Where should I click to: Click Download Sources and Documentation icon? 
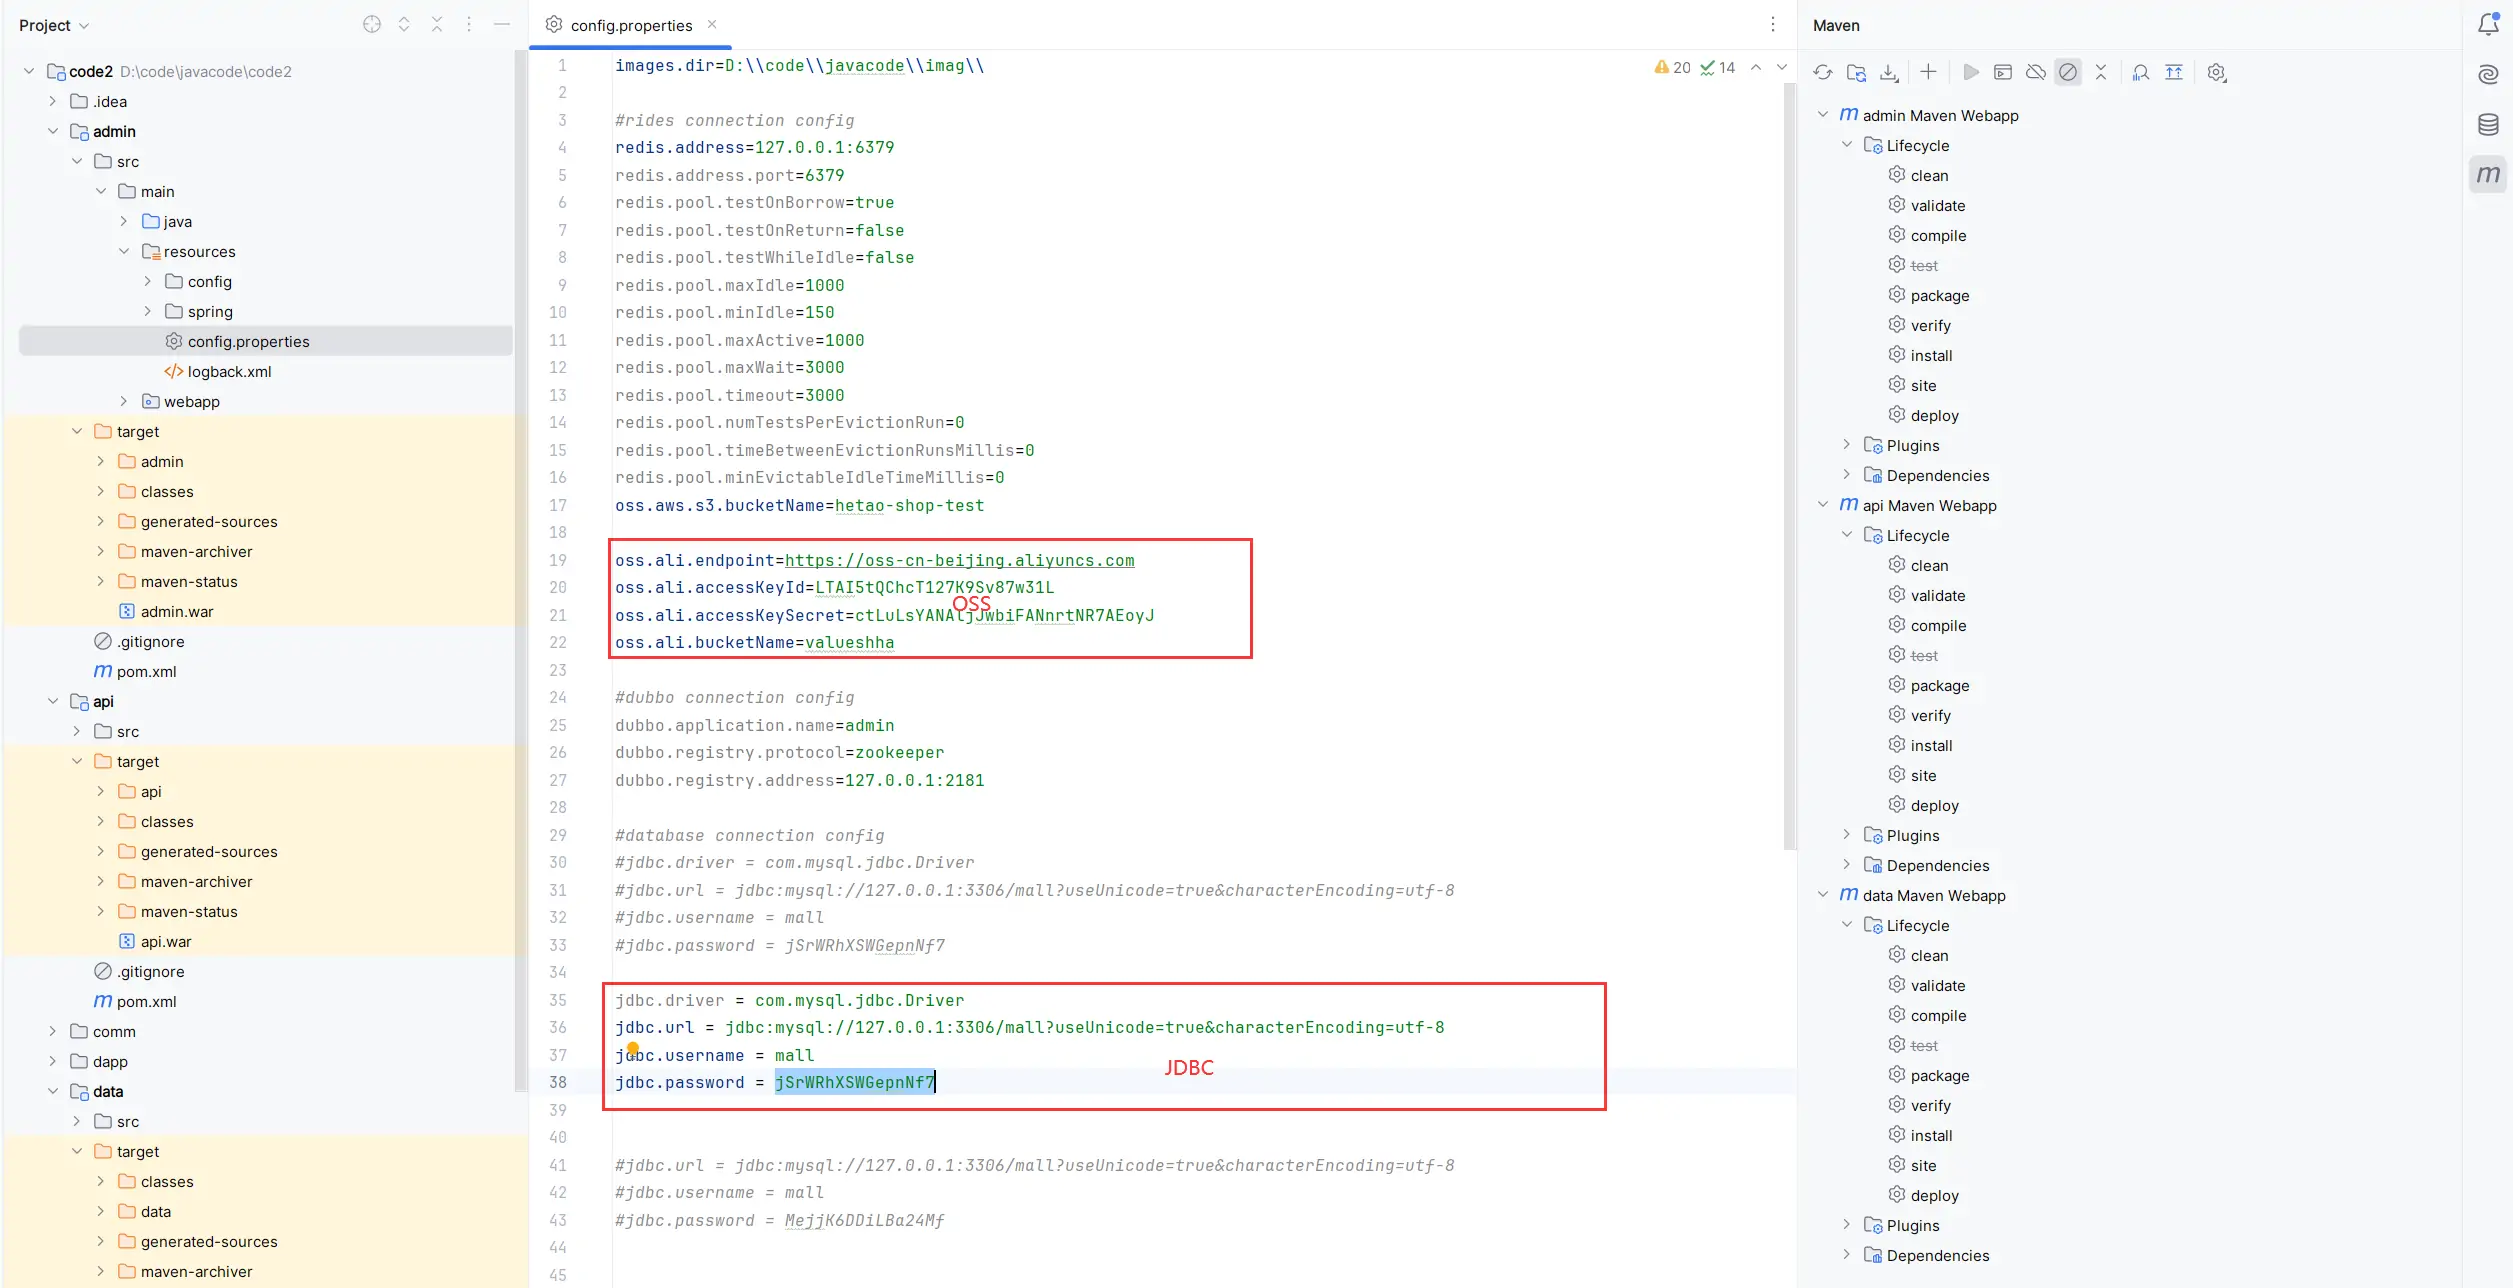click(x=1889, y=72)
